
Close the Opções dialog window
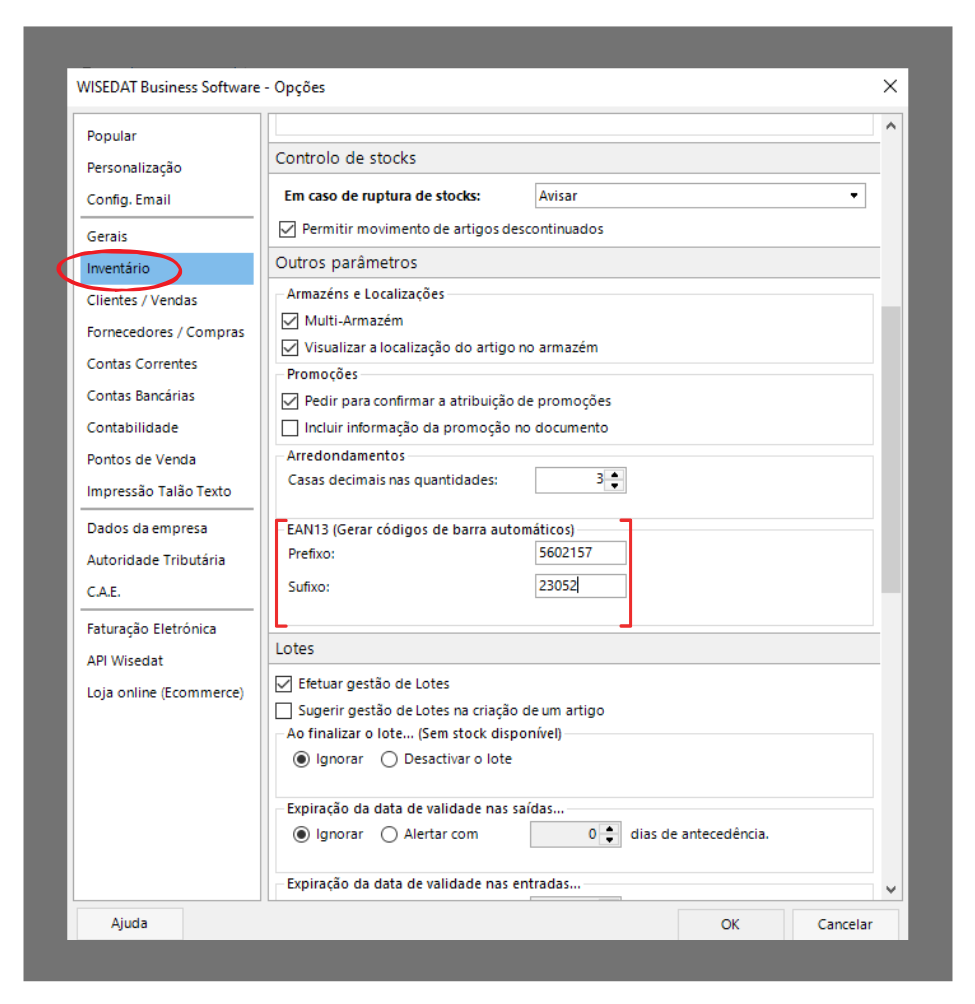[x=890, y=86]
